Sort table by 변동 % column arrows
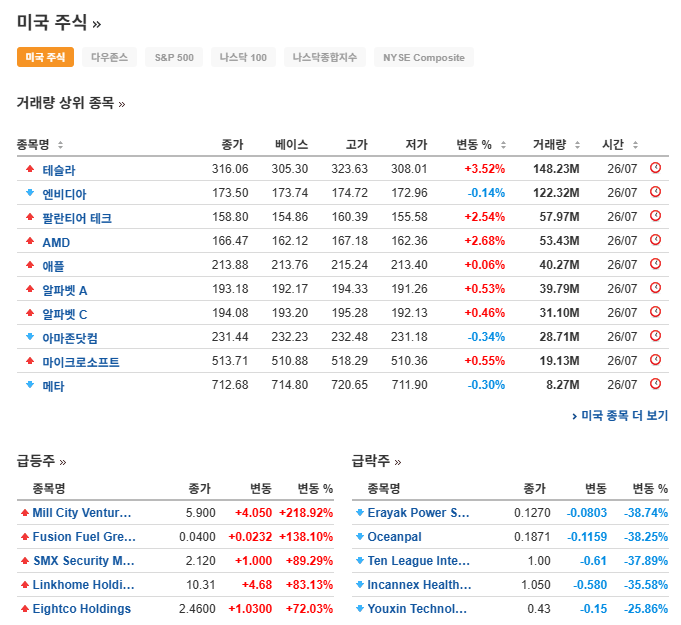This screenshot has height=625, width=681. pos(503,145)
